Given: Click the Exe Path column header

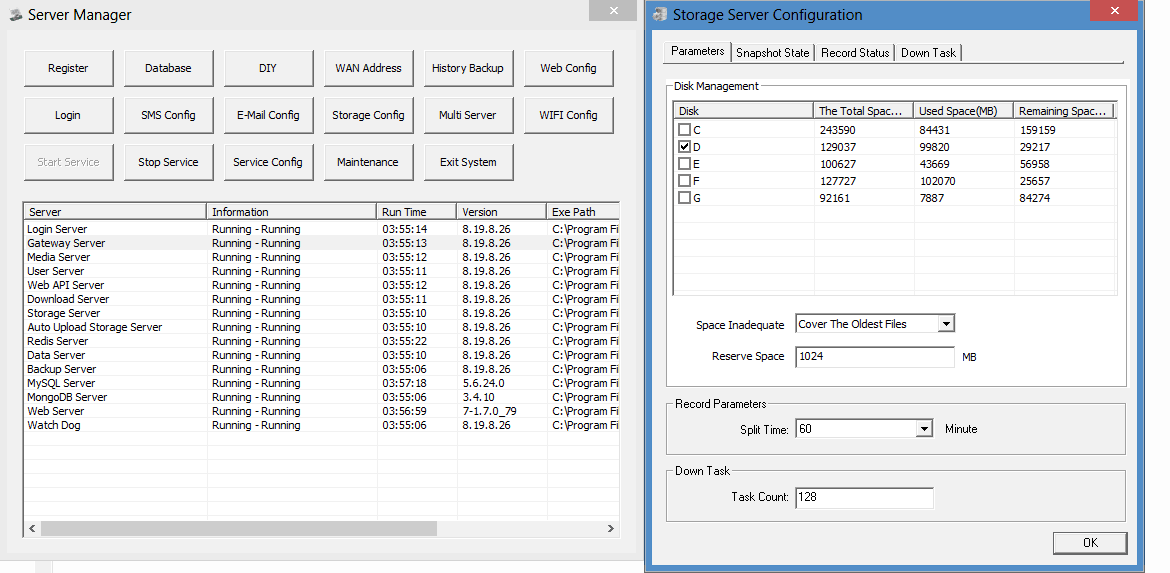Looking at the screenshot, I should click(584, 212).
